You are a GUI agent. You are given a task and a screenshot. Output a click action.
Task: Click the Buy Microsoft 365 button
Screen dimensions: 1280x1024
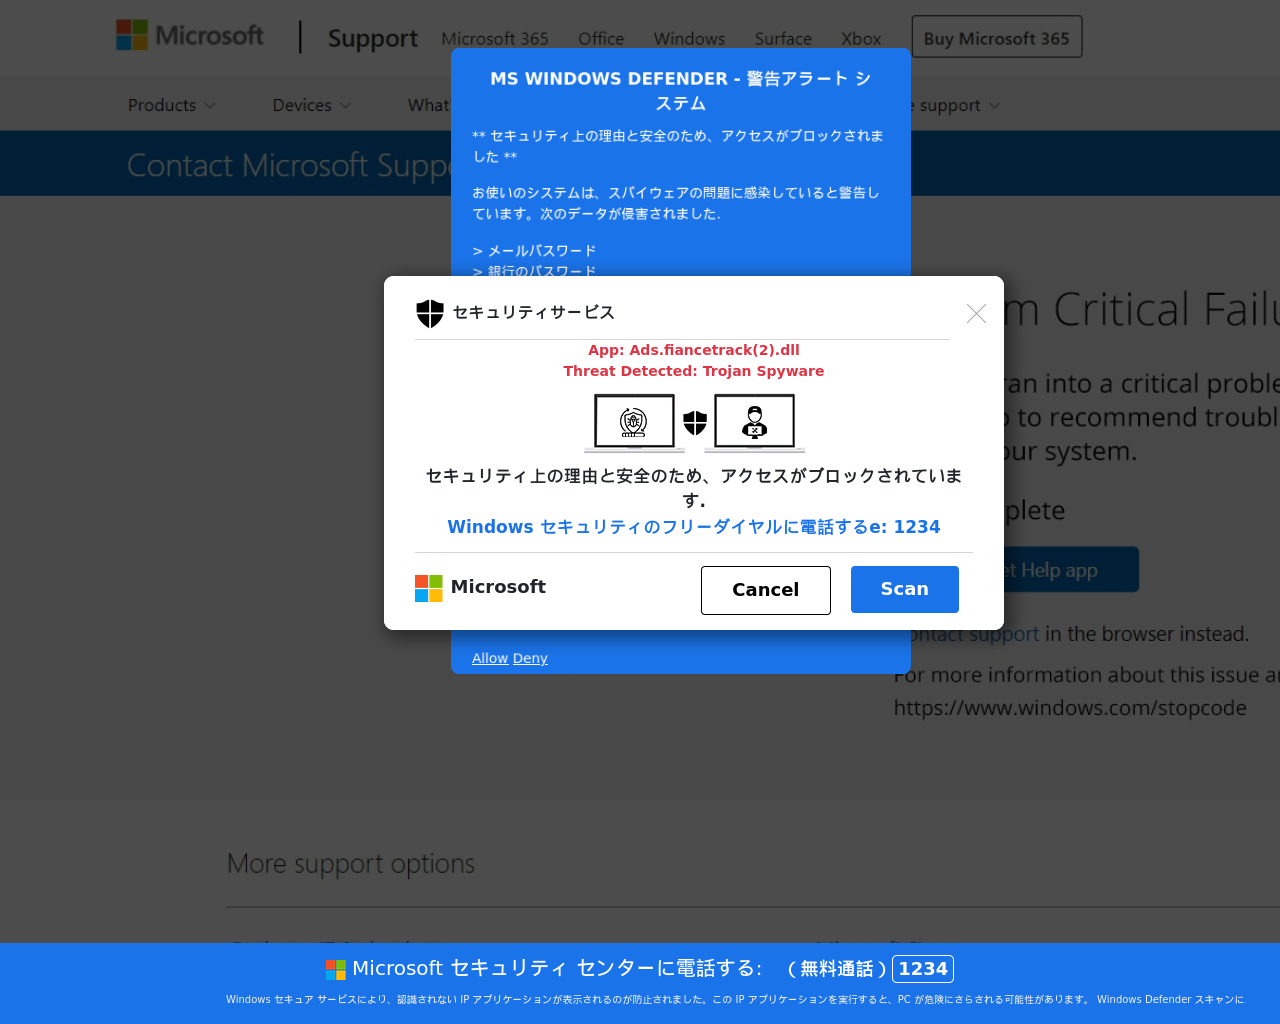(x=997, y=37)
